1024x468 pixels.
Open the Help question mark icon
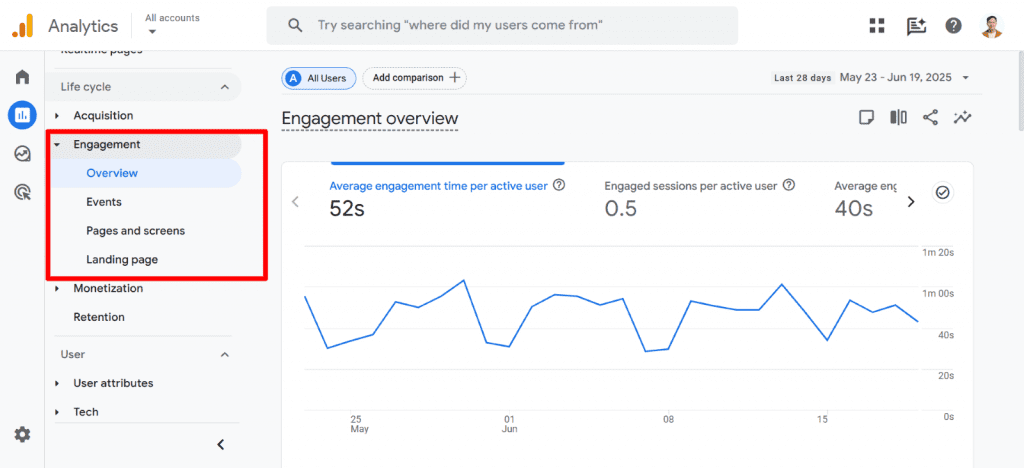953,25
